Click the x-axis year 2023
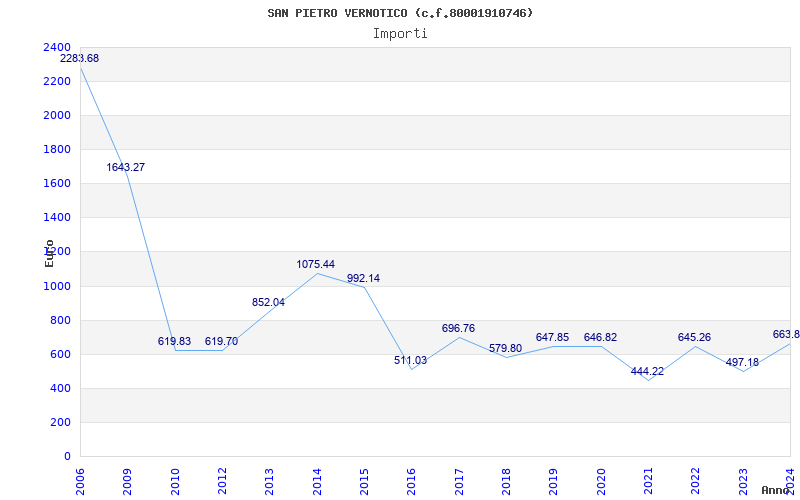 tap(743, 482)
